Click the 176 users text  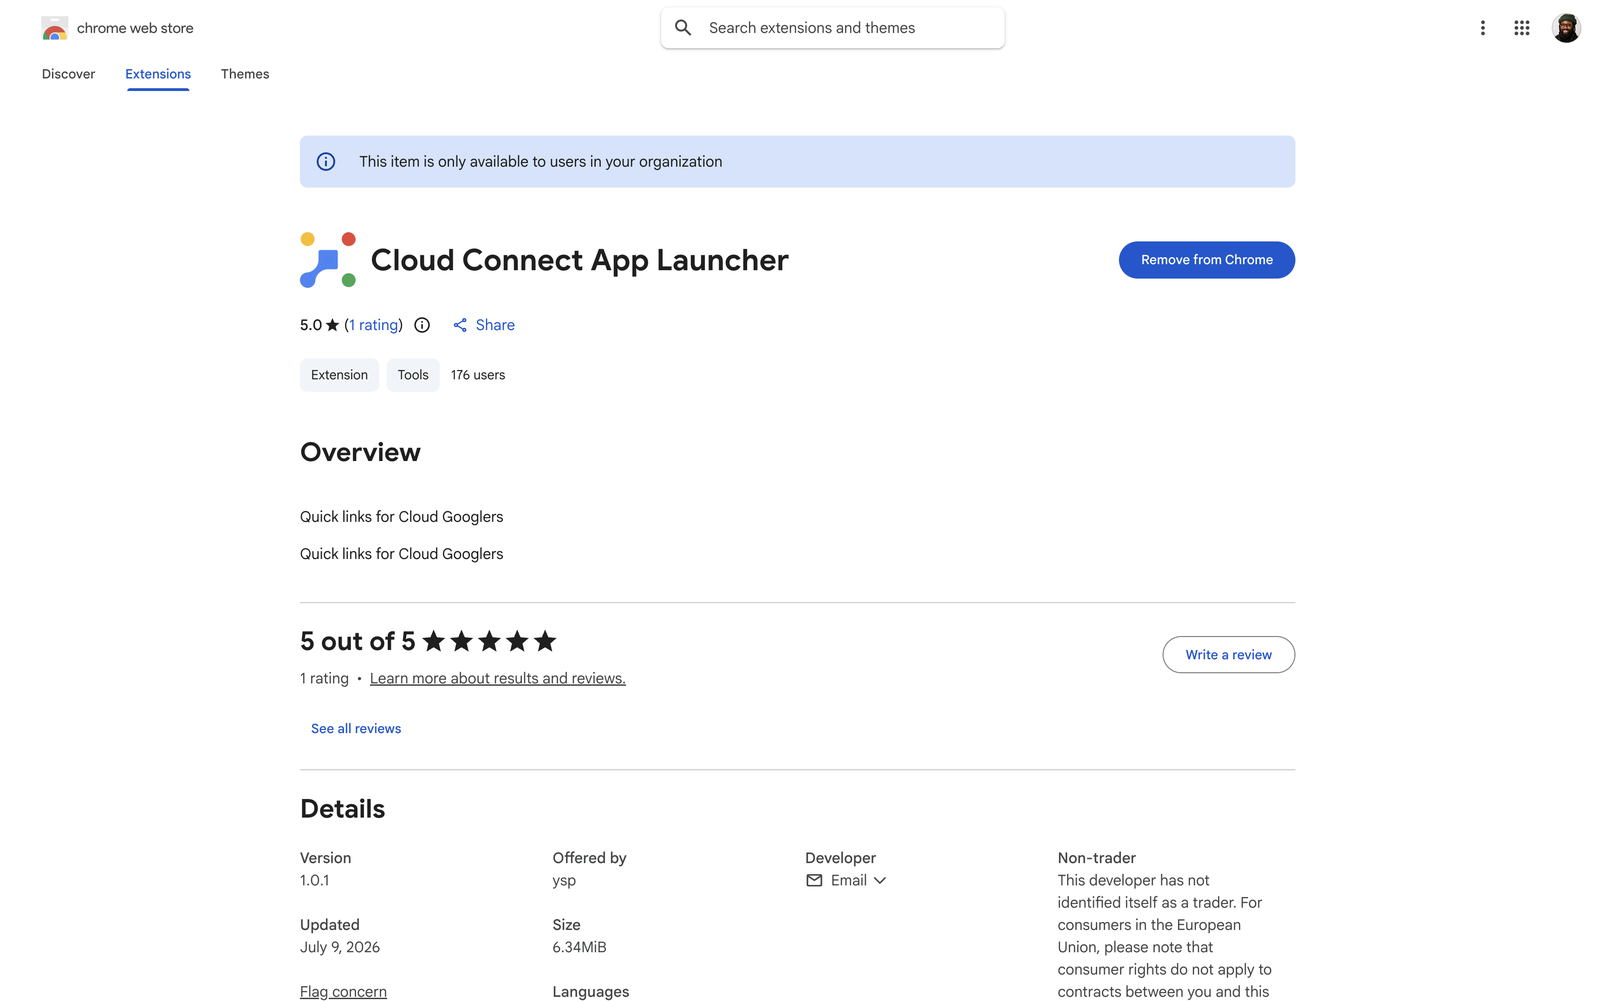point(478,375)
